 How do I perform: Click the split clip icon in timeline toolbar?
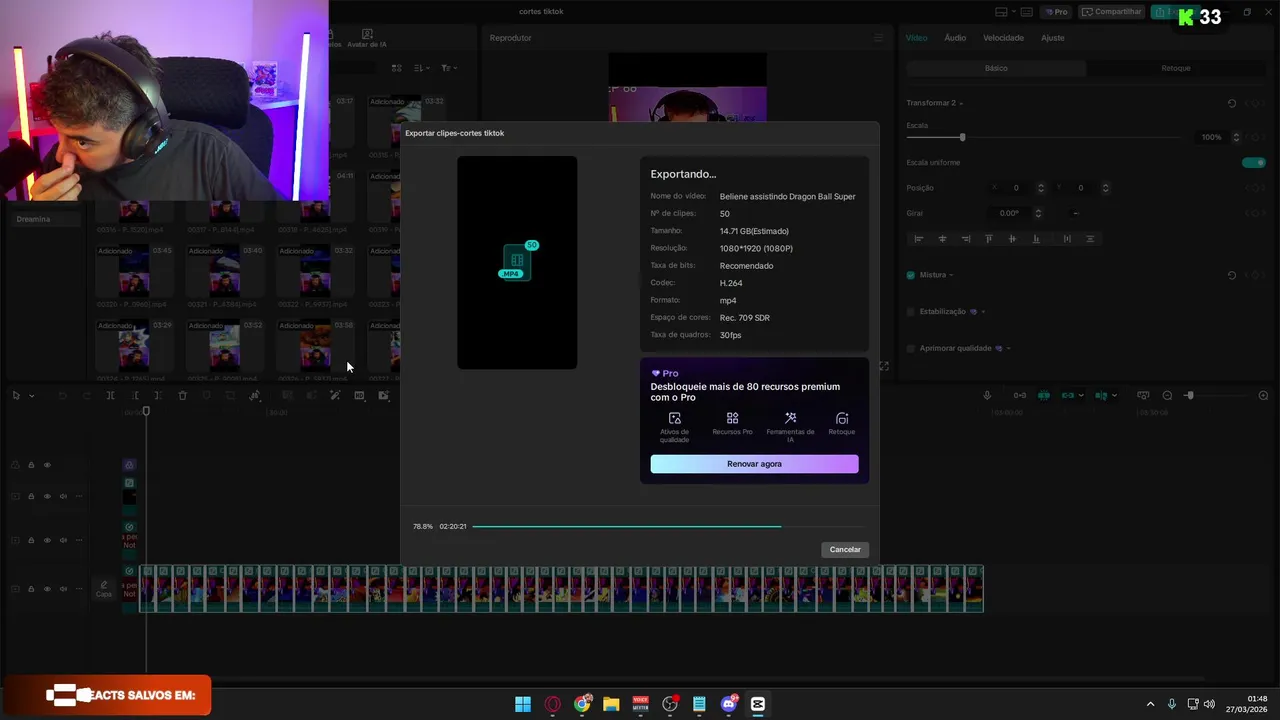[110, 396]
